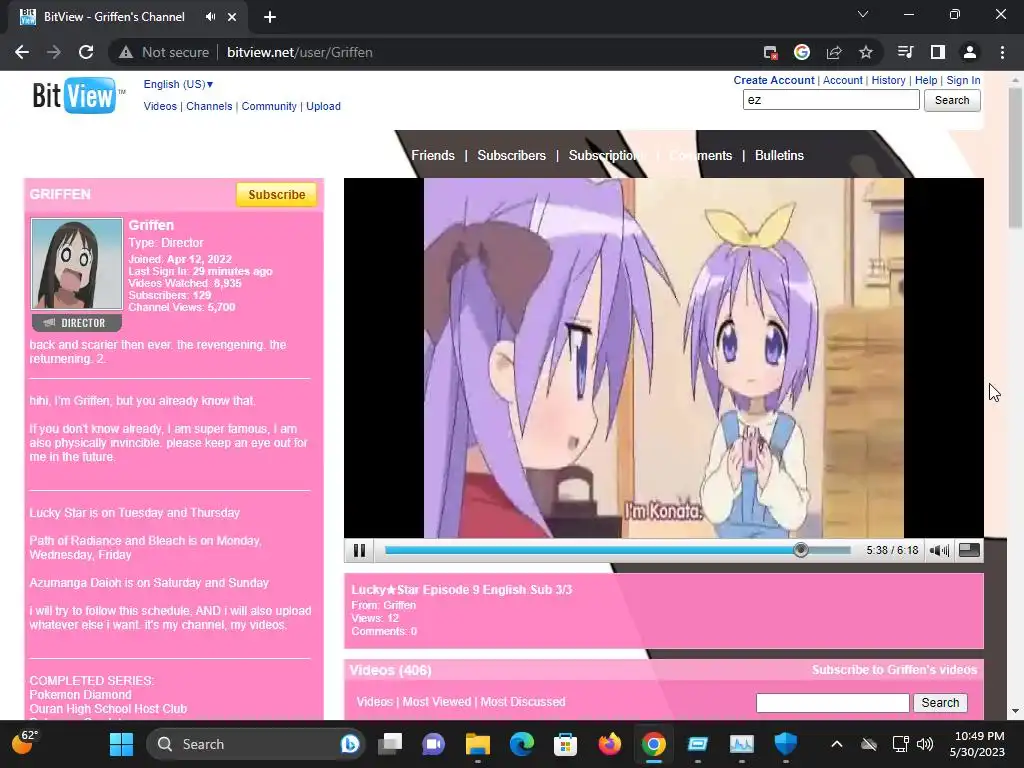
Task: Click the browser forward arrow
Action: (54, 52)
